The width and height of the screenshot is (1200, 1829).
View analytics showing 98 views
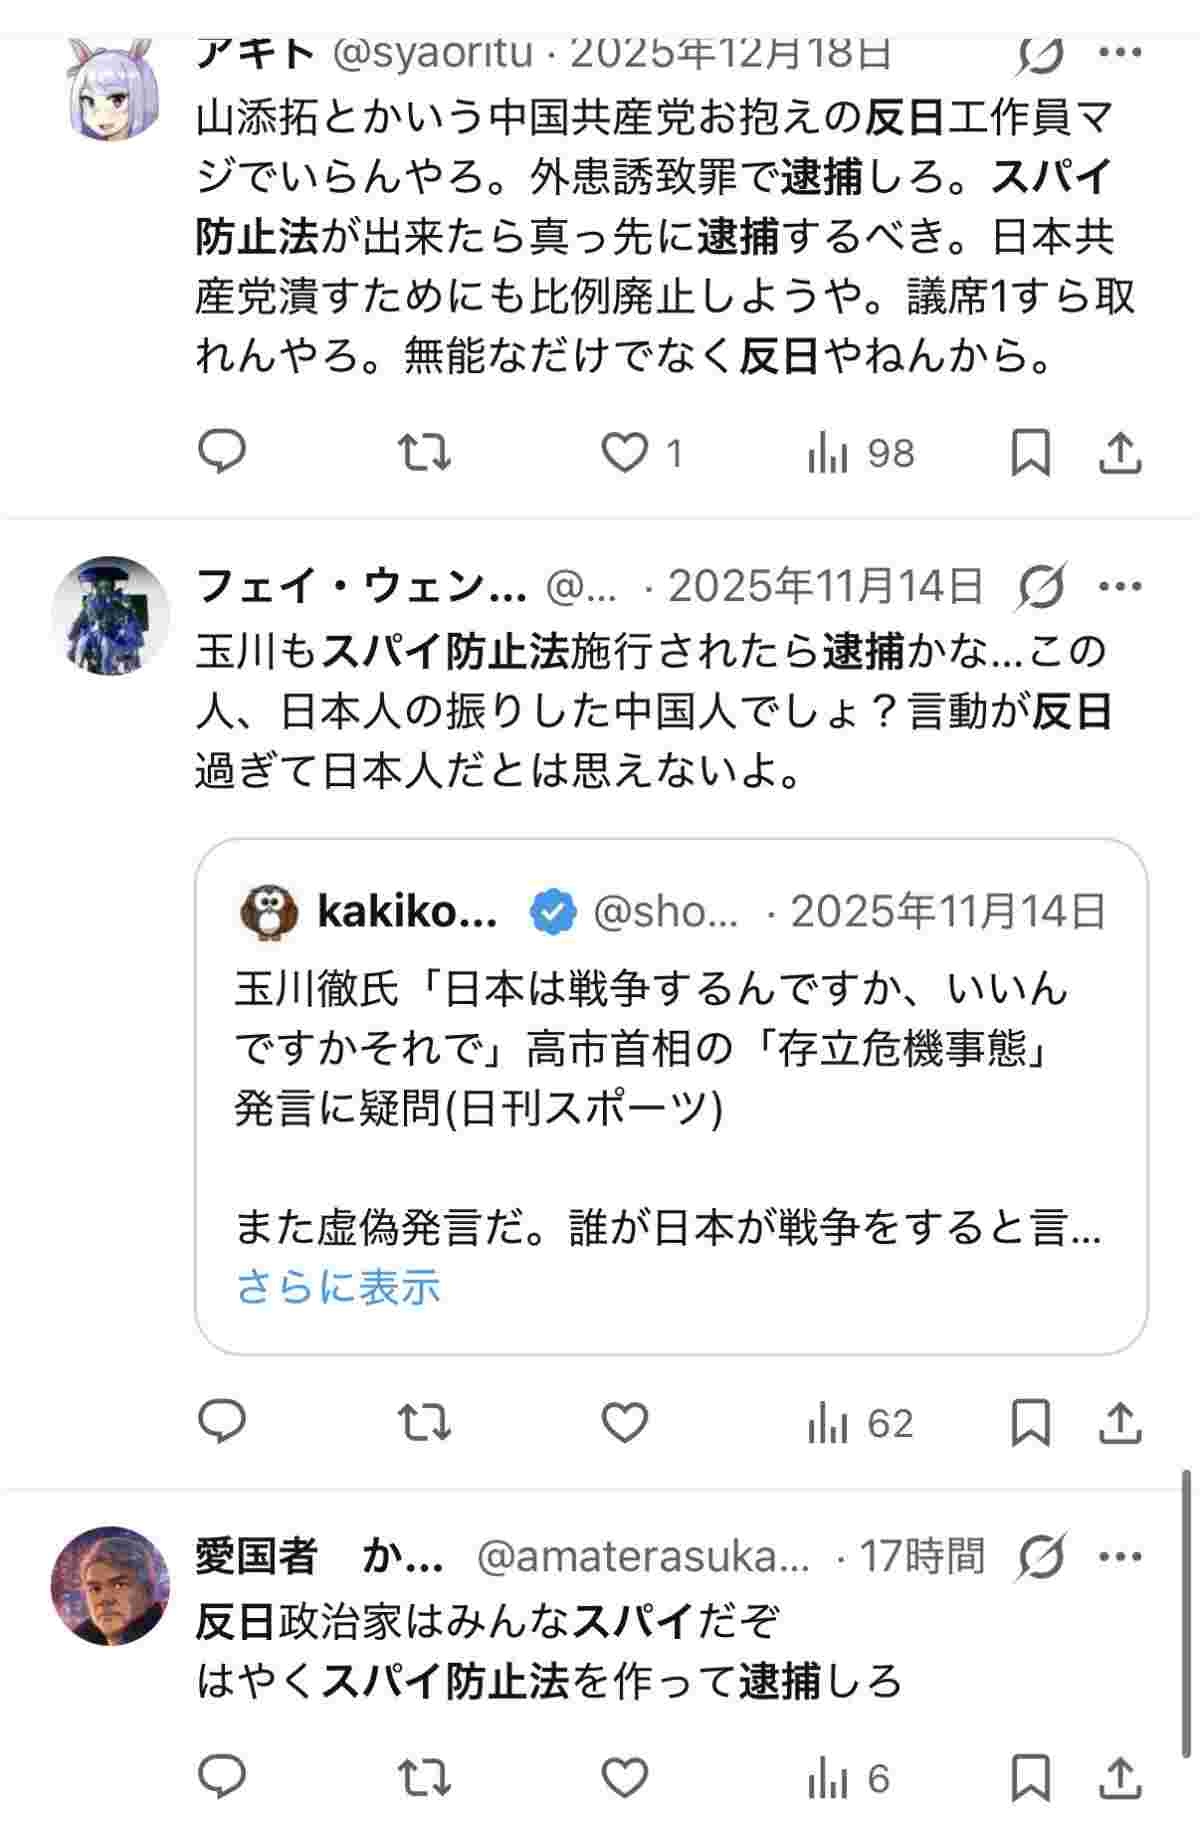pyautogui.click(x=860, y=455)
